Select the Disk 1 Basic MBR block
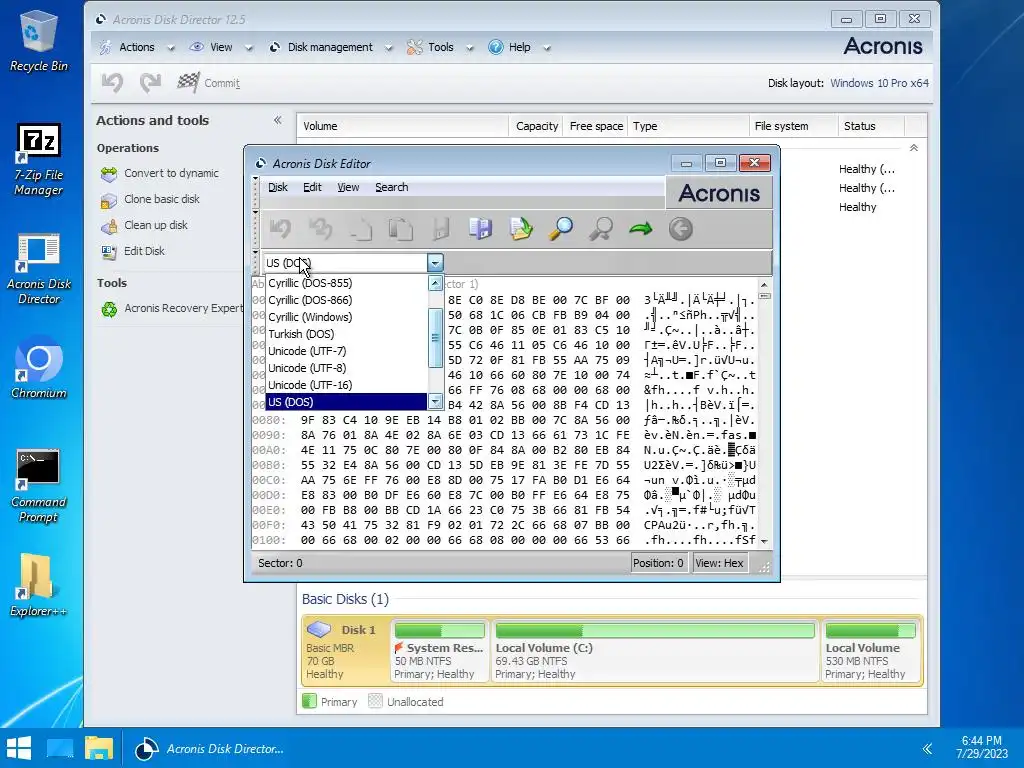 click(345, 650)
